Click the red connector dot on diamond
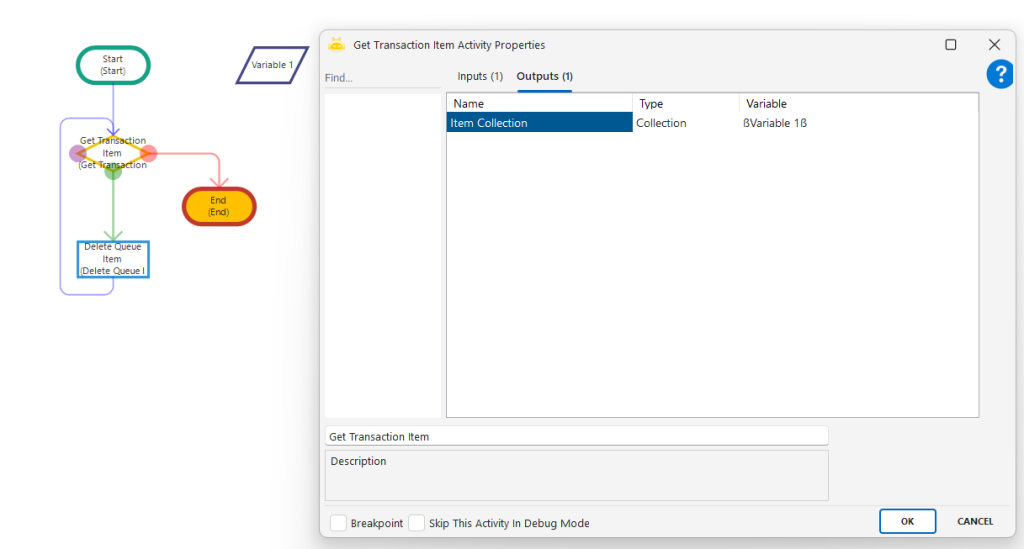 [149, 153]
